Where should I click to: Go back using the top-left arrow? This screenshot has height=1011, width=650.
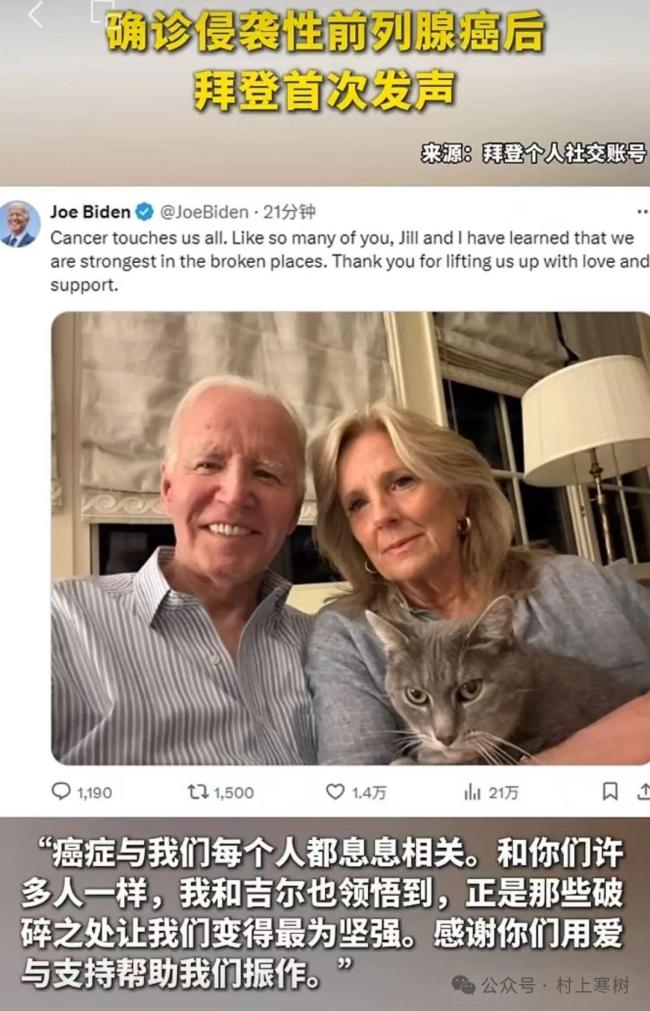35,14
